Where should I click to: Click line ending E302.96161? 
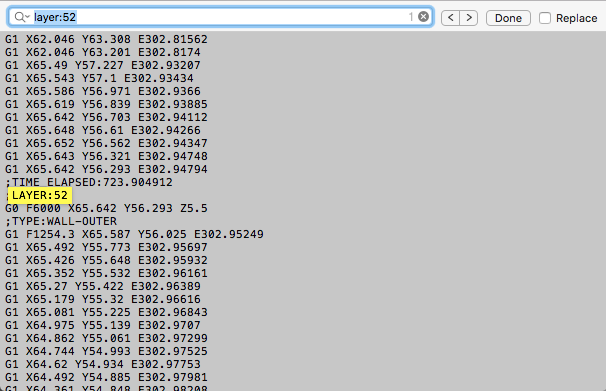pyautogui.click(x=106, y=273)
